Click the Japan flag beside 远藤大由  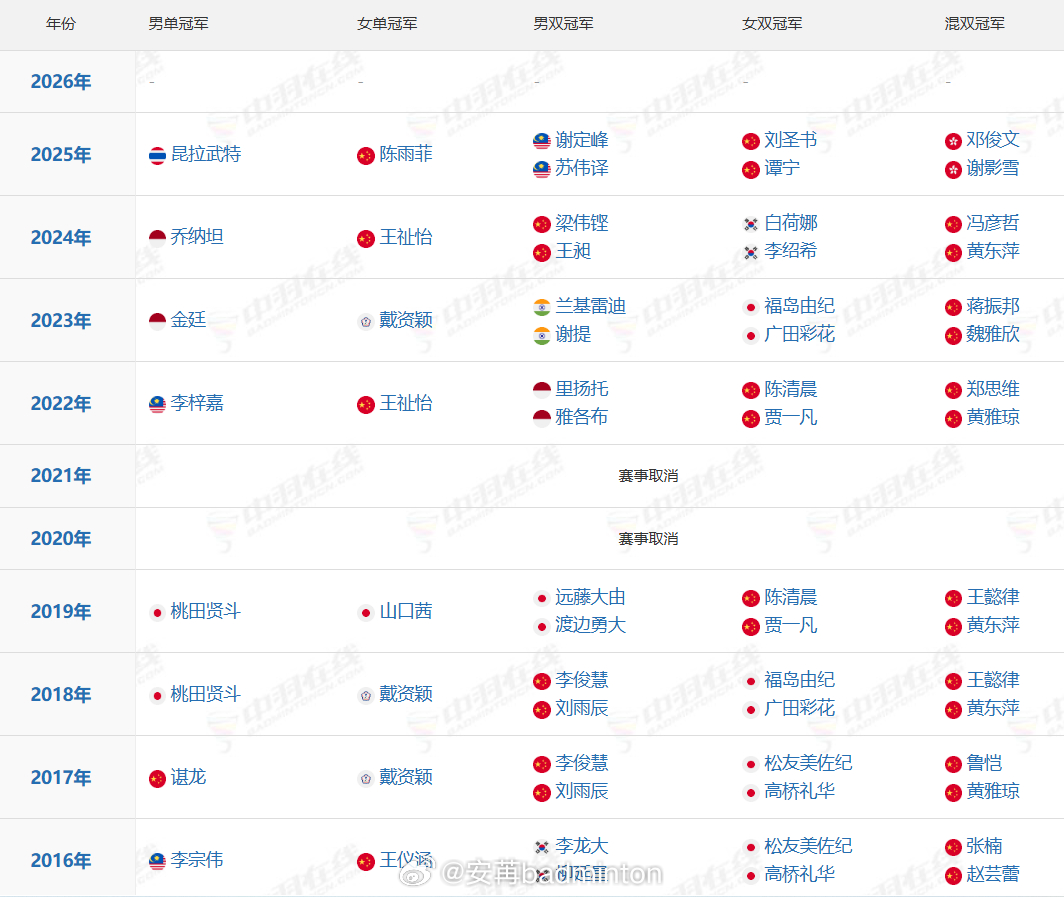click(x=542, y=598)
